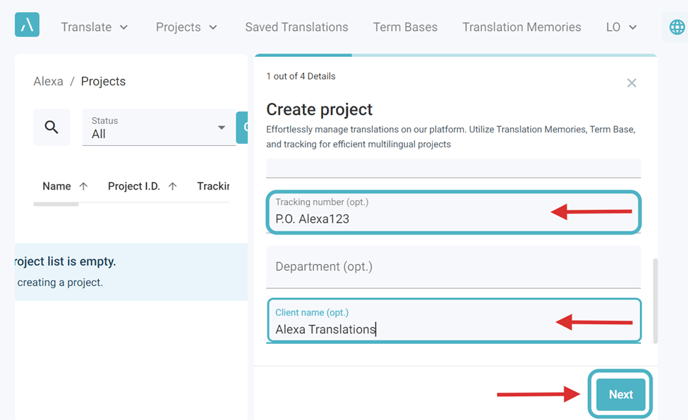Screen dimensions: 688x420
Task: Open Saved Translations page
Action: coord(297,27)
